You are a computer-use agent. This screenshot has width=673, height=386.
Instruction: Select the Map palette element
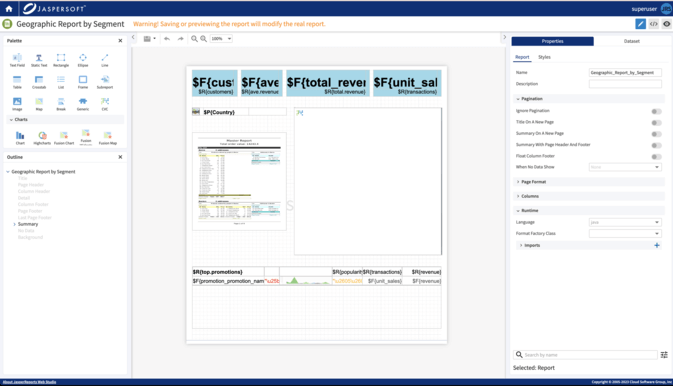pos(39,104)
